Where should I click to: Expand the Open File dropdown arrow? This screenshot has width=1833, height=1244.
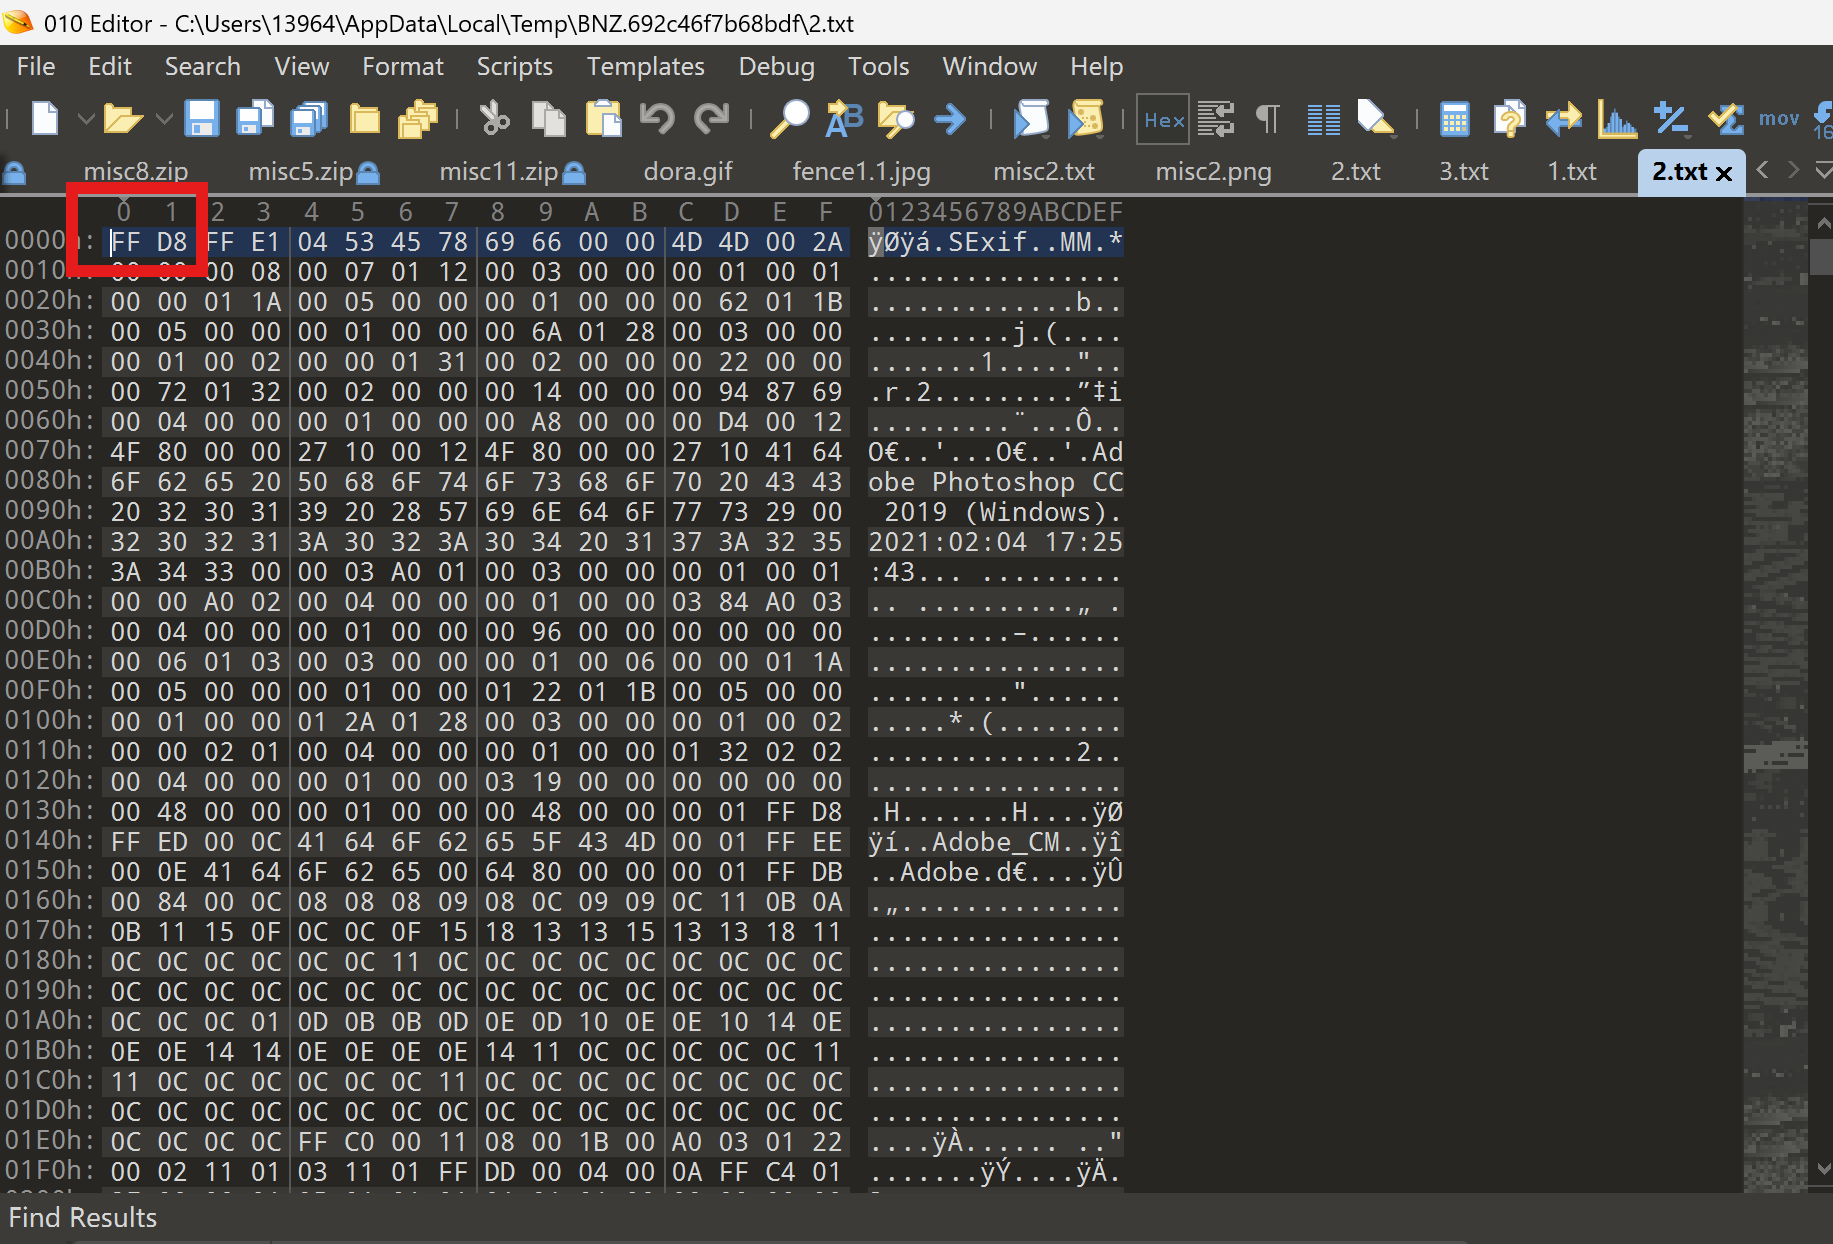[164, 119]
